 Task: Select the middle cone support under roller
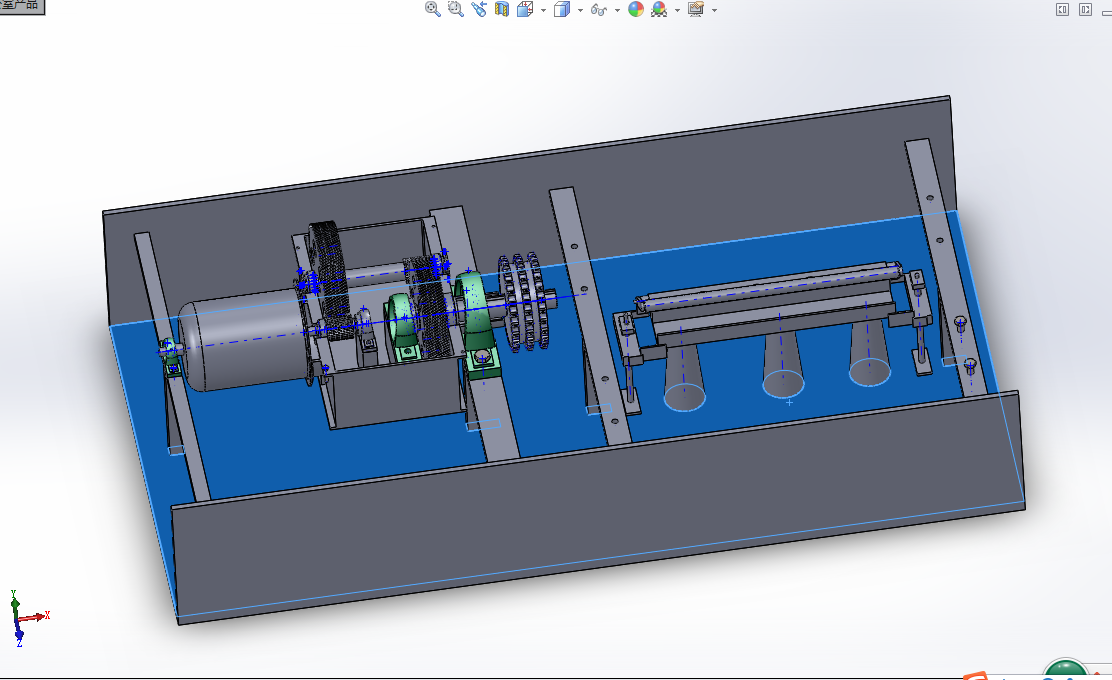pyautogui.click(x=782, y=365)
